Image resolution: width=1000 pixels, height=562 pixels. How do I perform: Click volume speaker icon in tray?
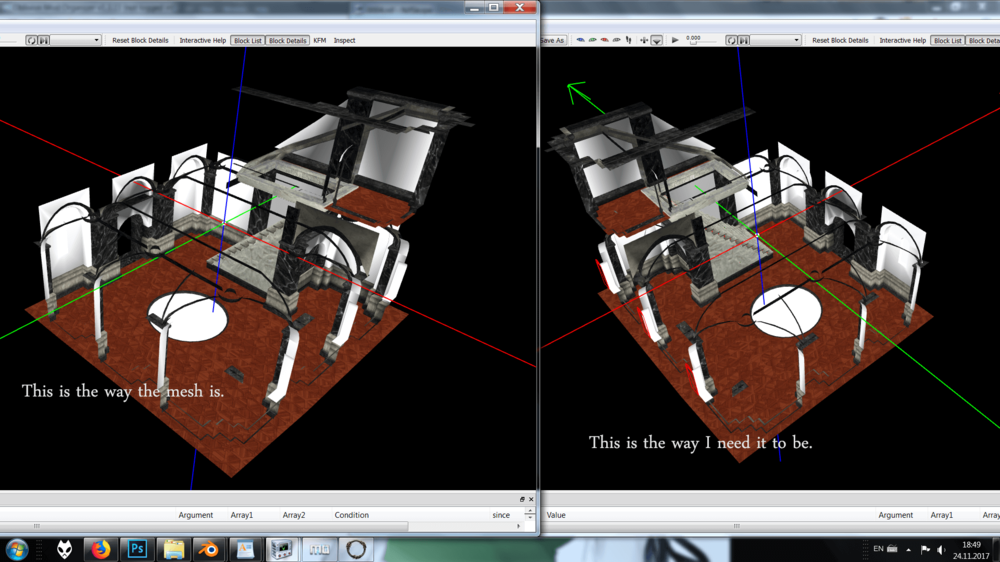tap(941, 549)
